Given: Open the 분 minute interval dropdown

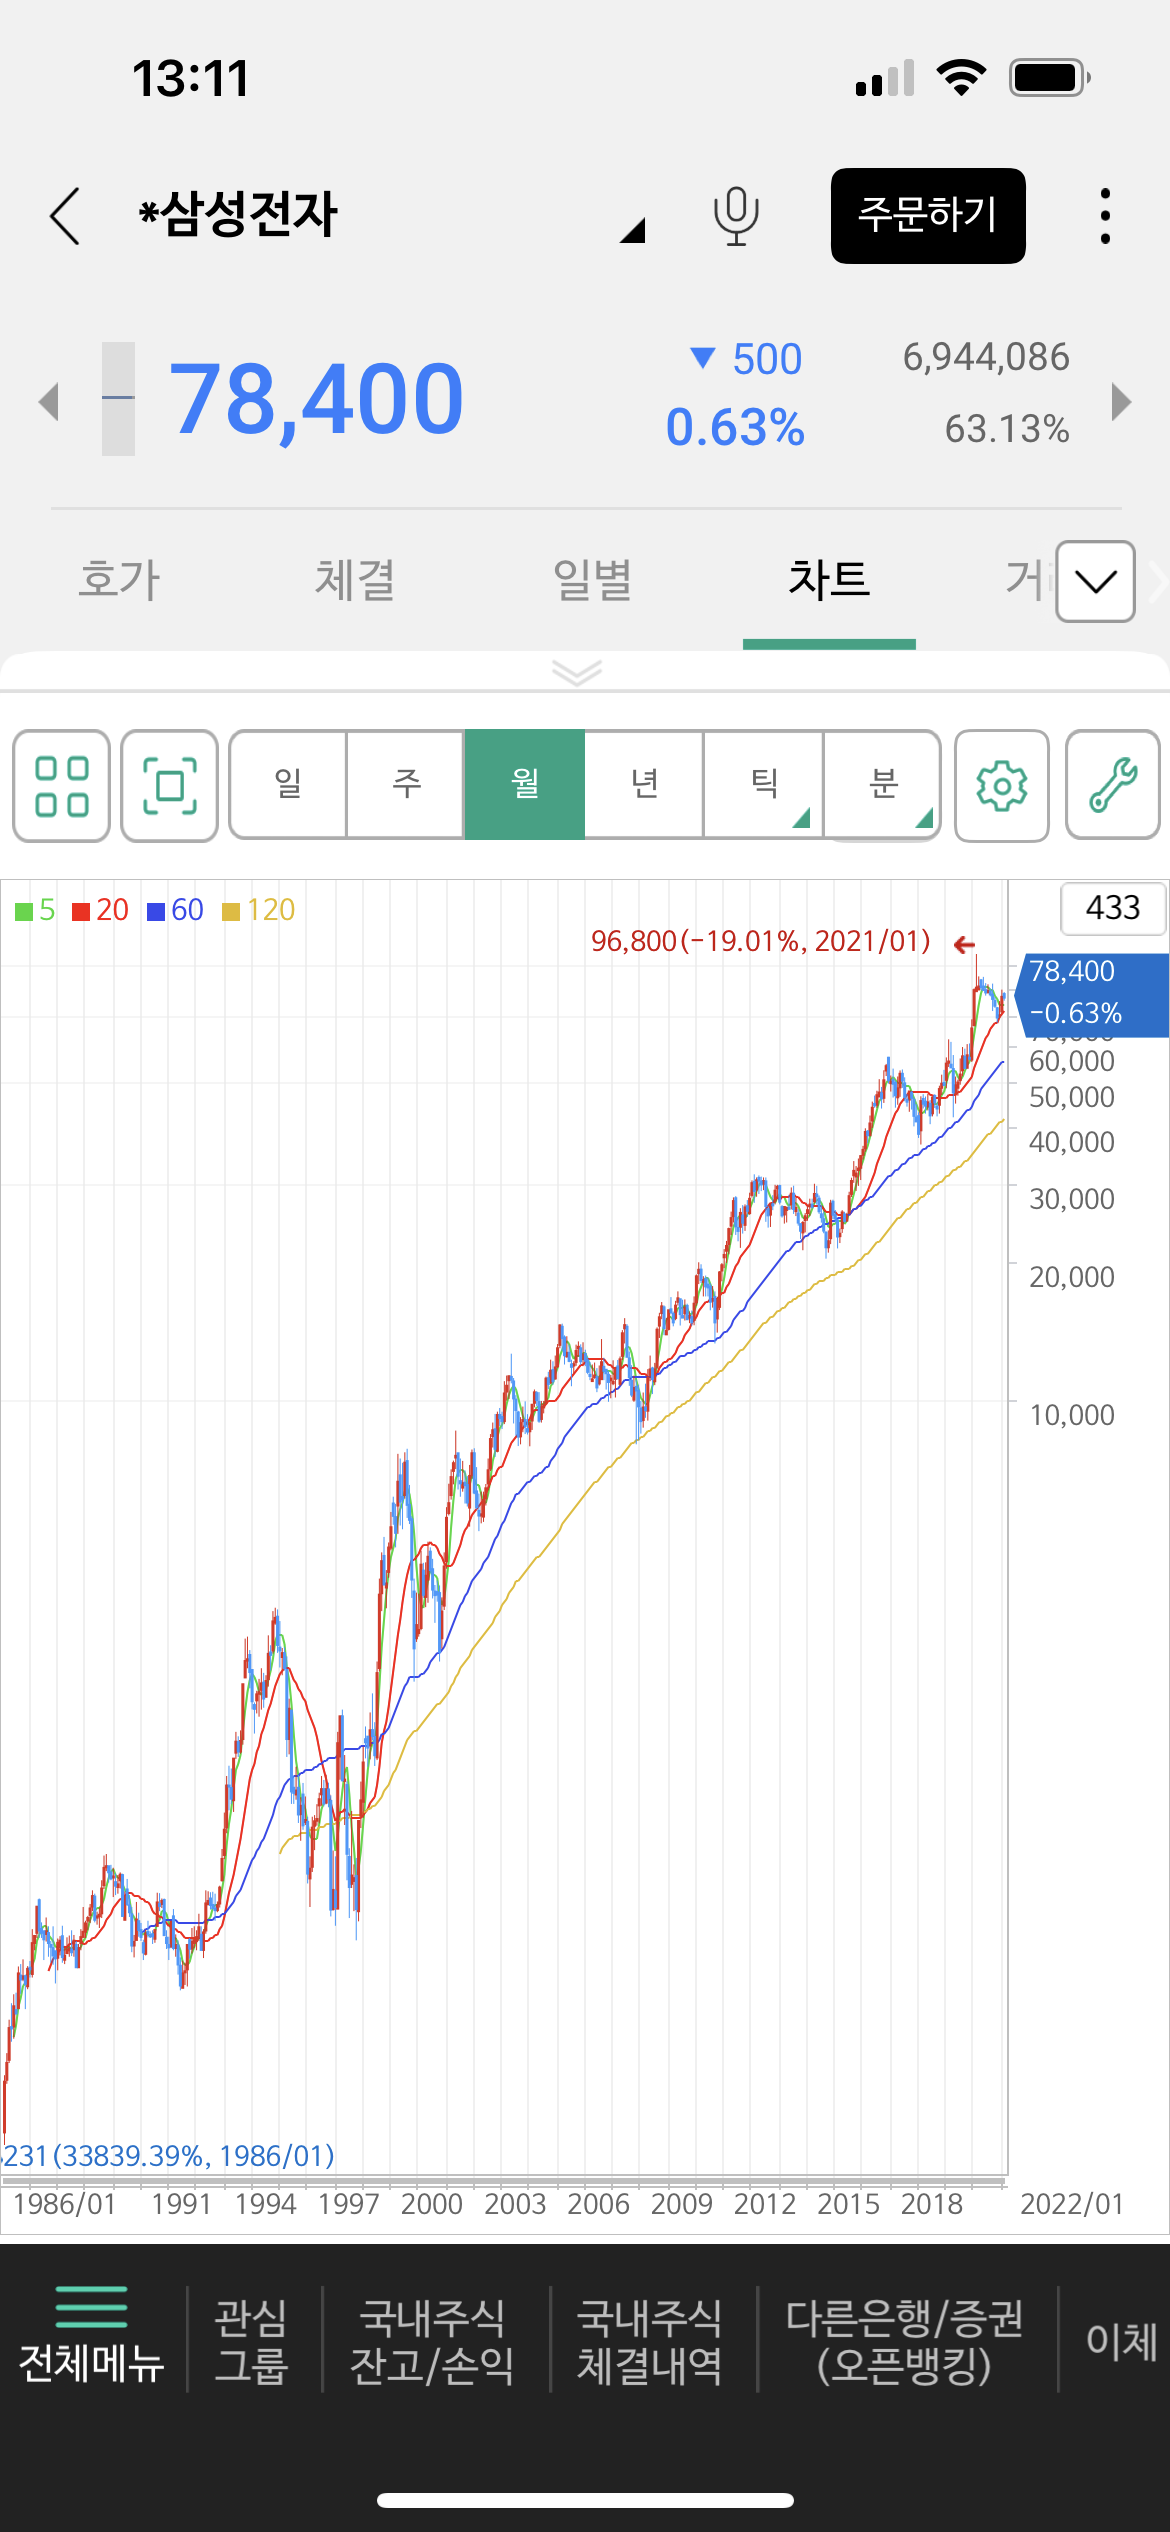Looking at the screenshot, I should 882,784.
